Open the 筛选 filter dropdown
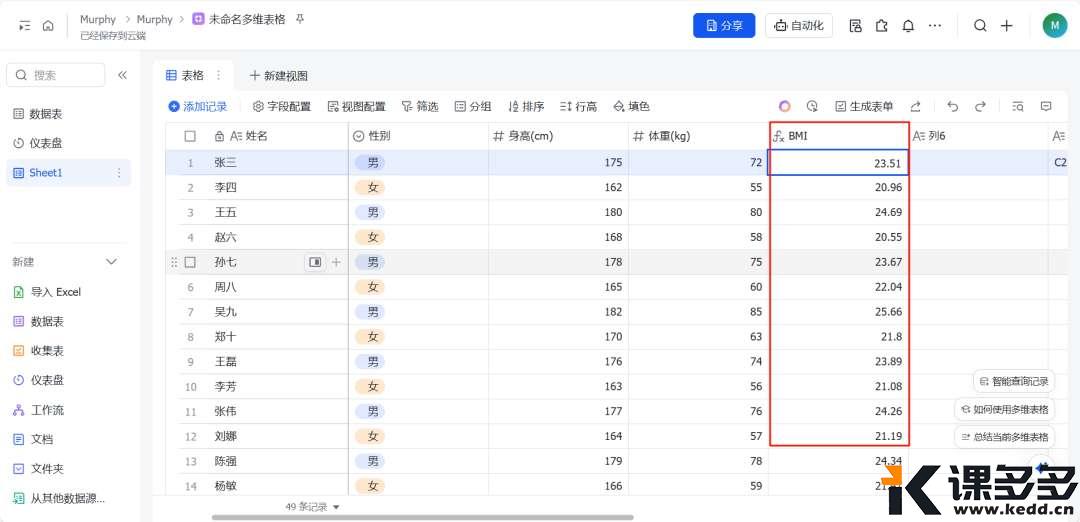This screenshot has height=522, width=1080. [419, 106]
